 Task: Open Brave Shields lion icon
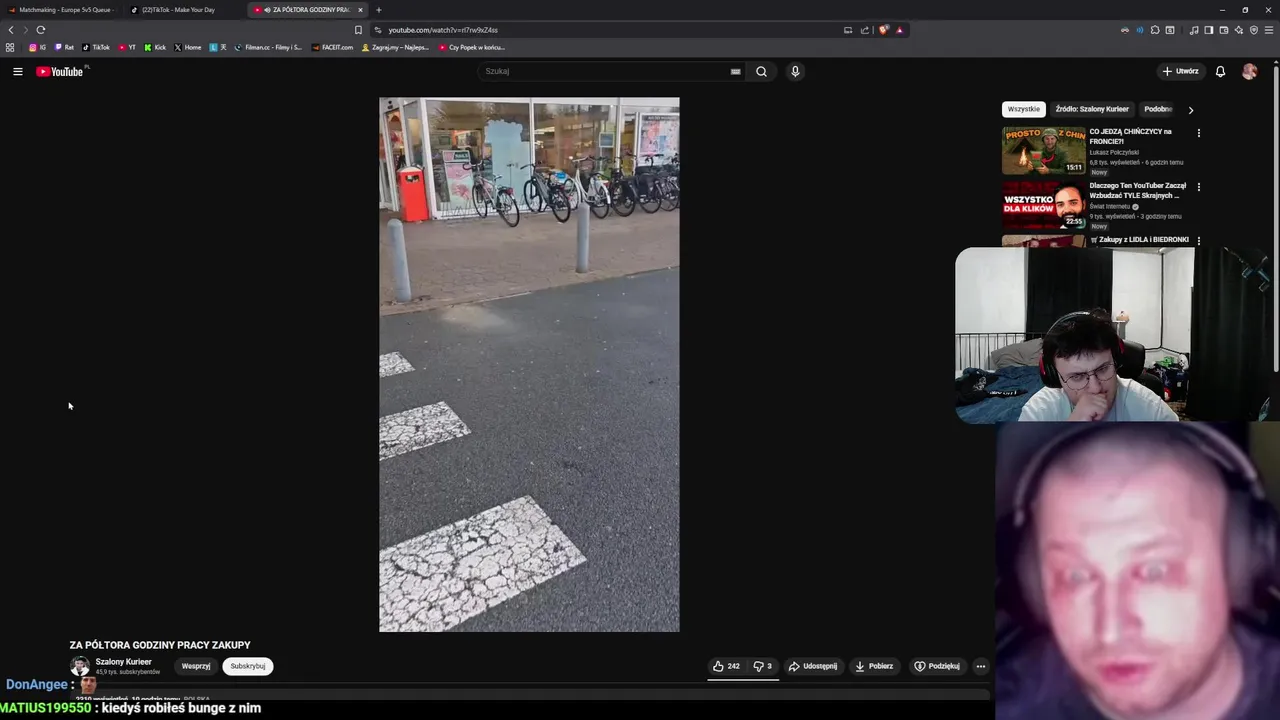(883, 30)
